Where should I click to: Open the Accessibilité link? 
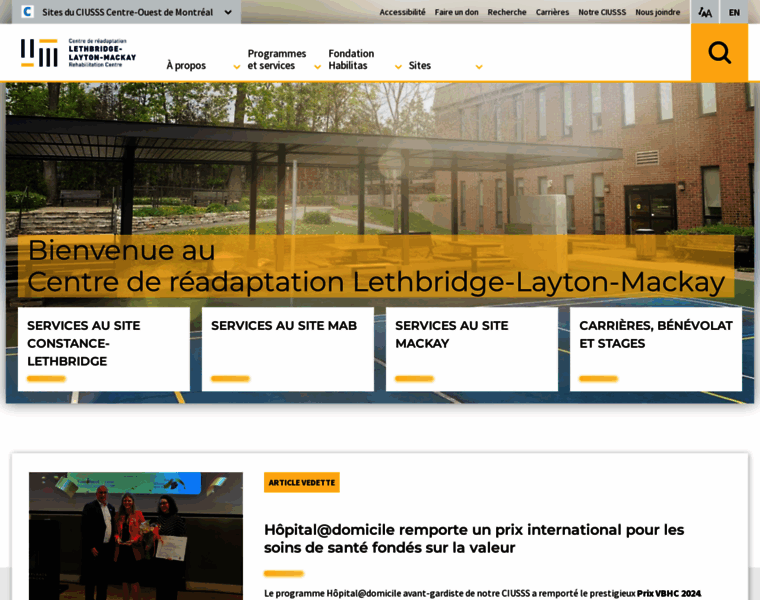tap(402, 12)
